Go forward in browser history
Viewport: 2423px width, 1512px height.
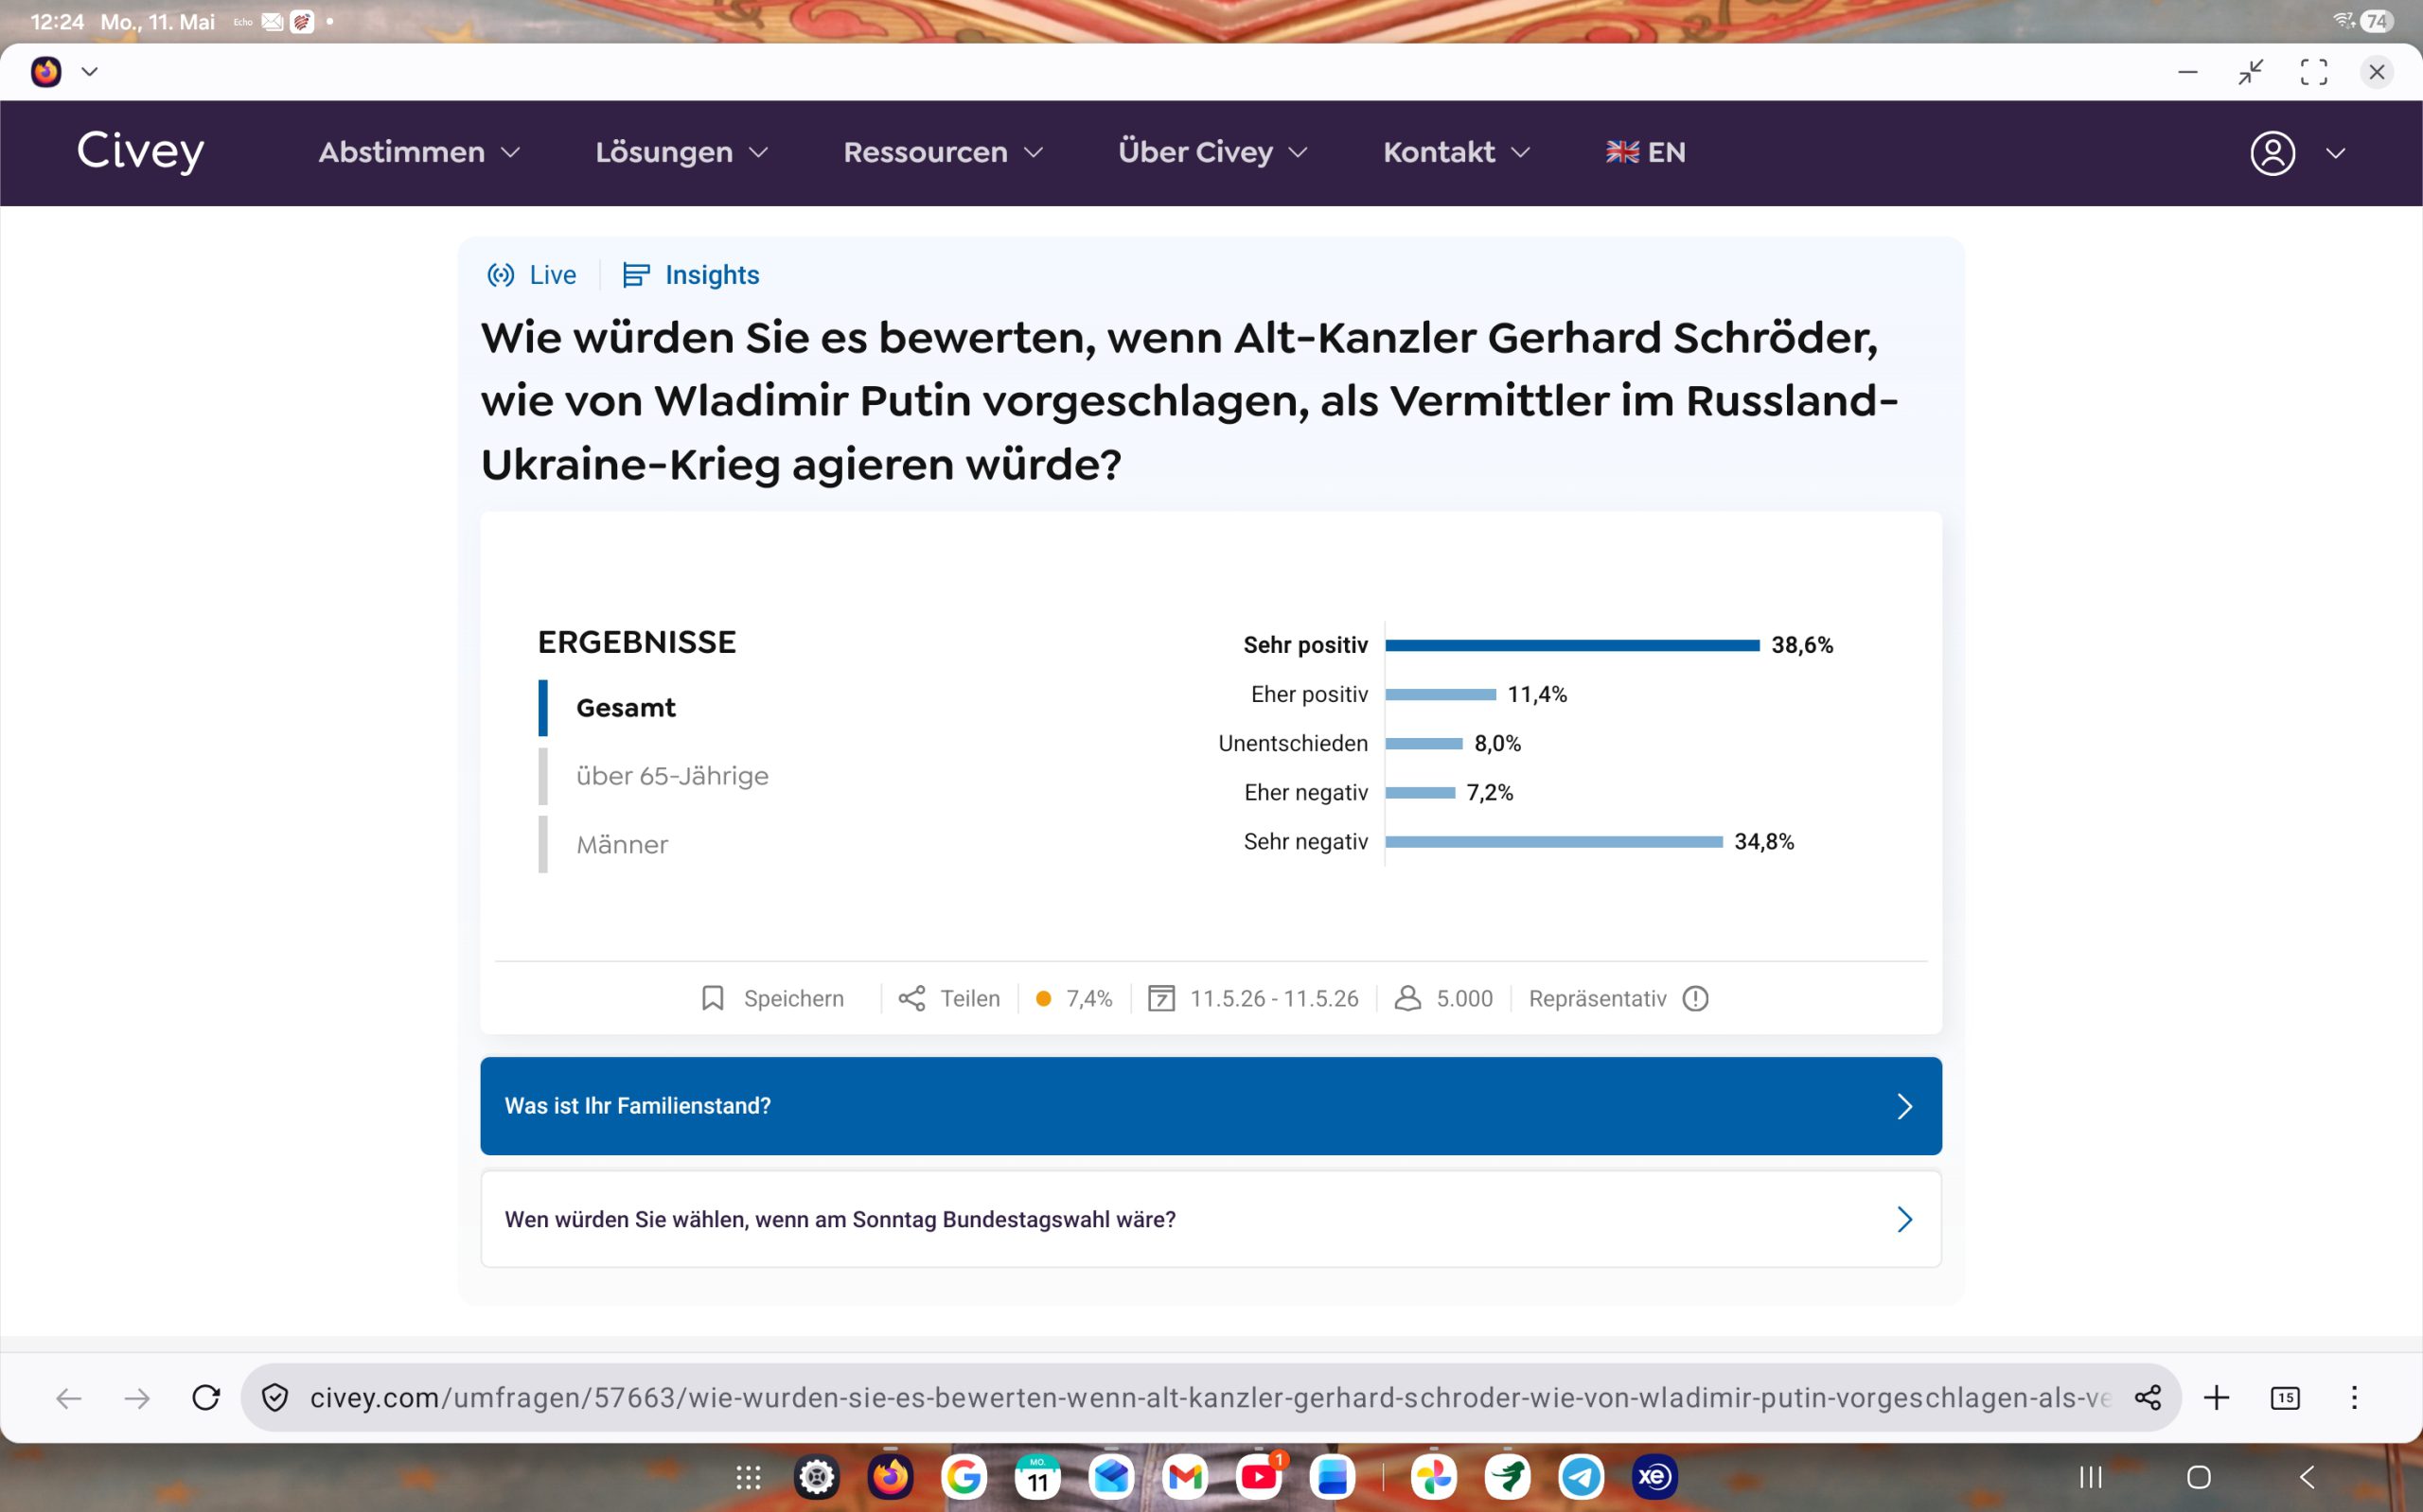tap(137, 1398)
